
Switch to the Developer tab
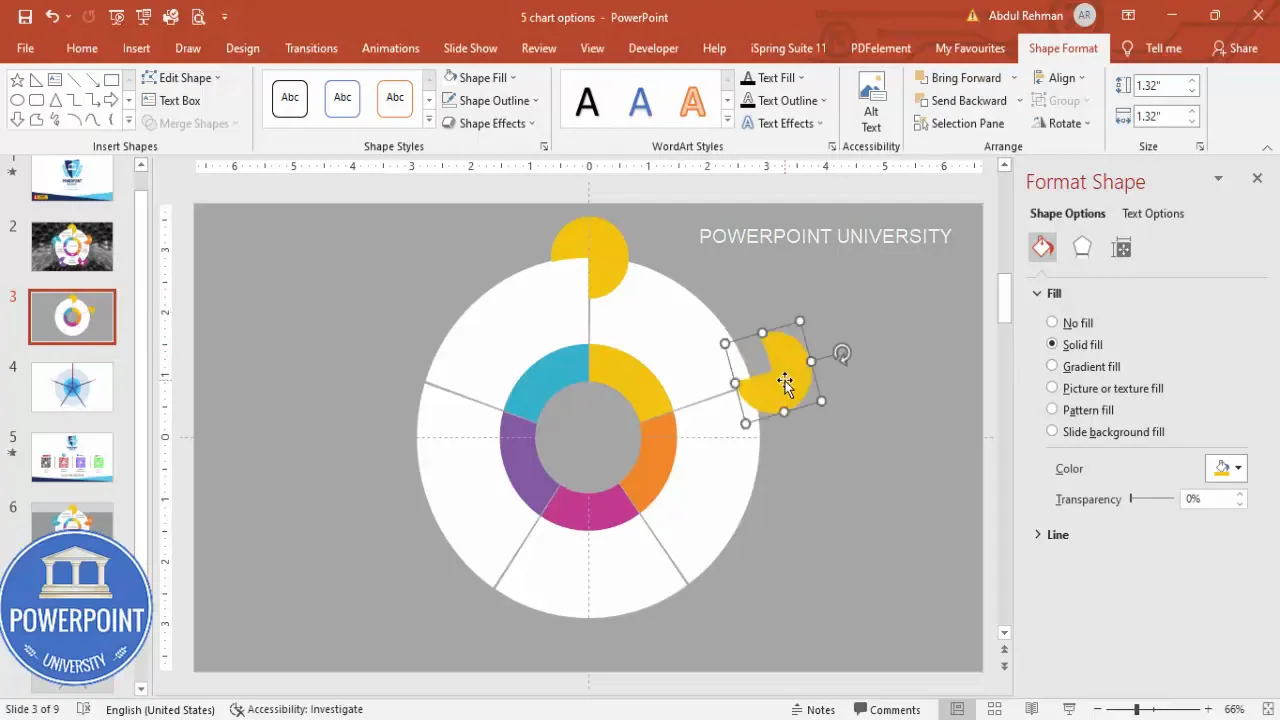(653, 48)
